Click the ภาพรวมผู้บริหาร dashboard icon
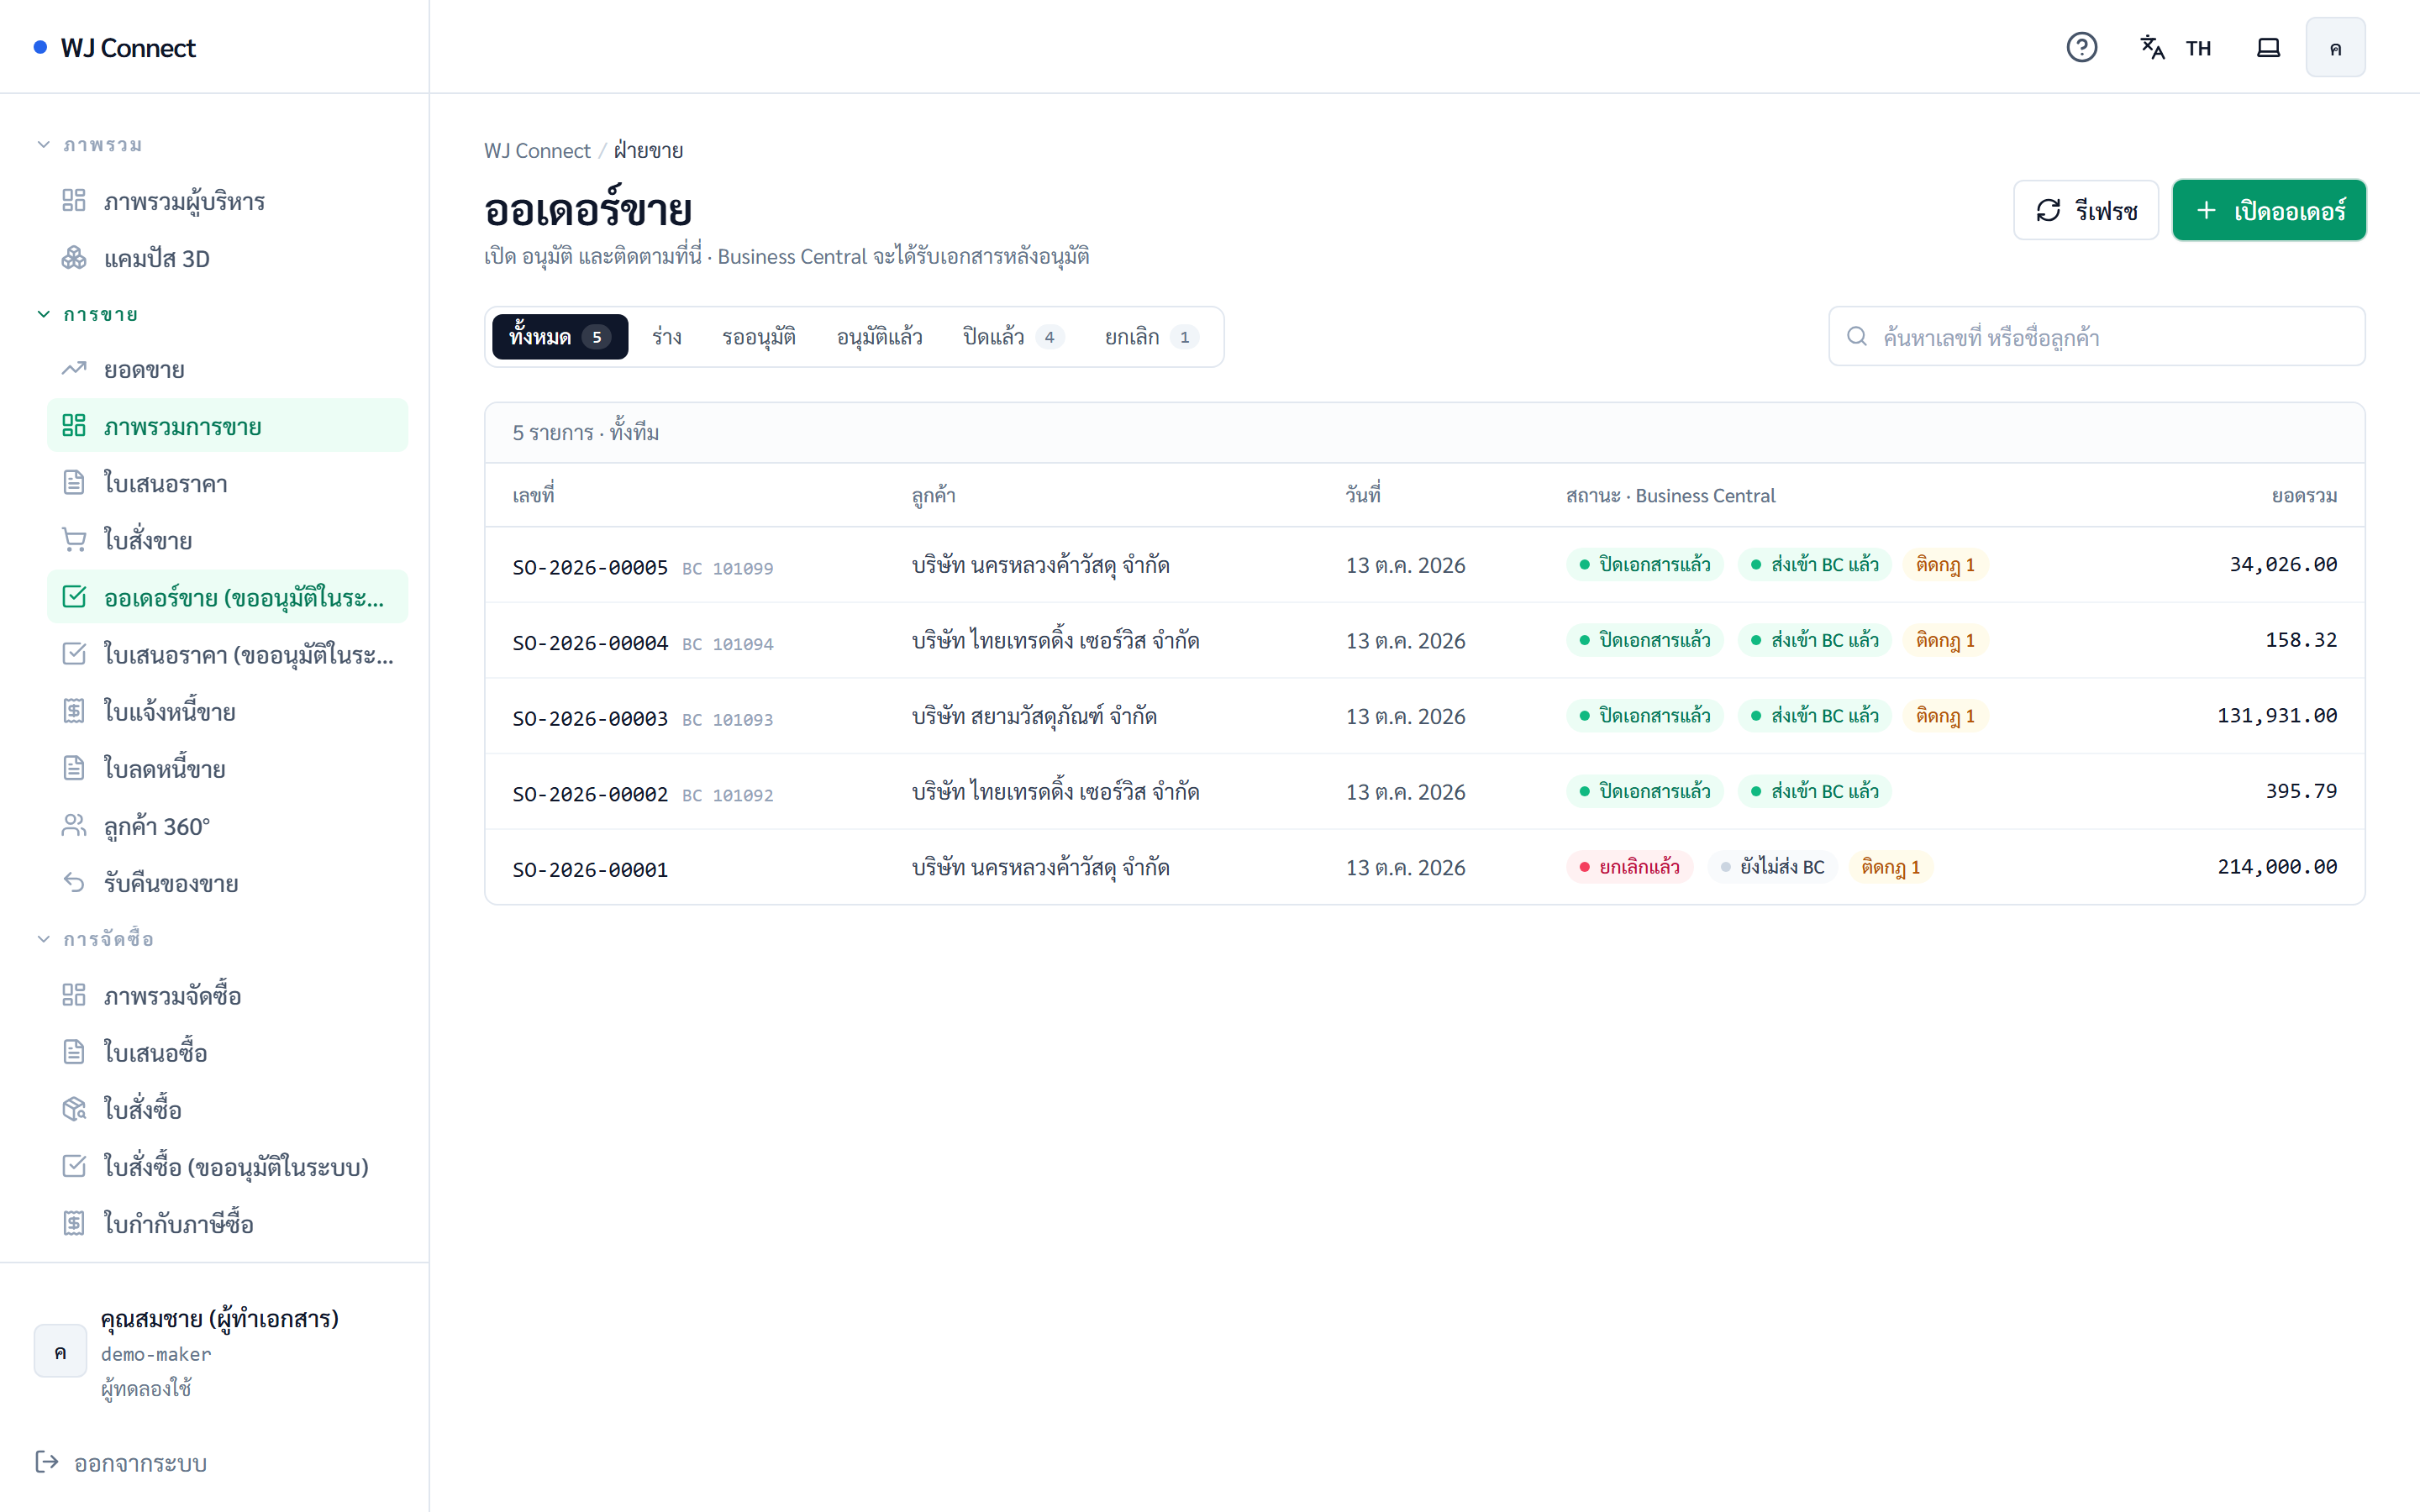Screen dimensions: 2420x1512 [x=74, y=200]
